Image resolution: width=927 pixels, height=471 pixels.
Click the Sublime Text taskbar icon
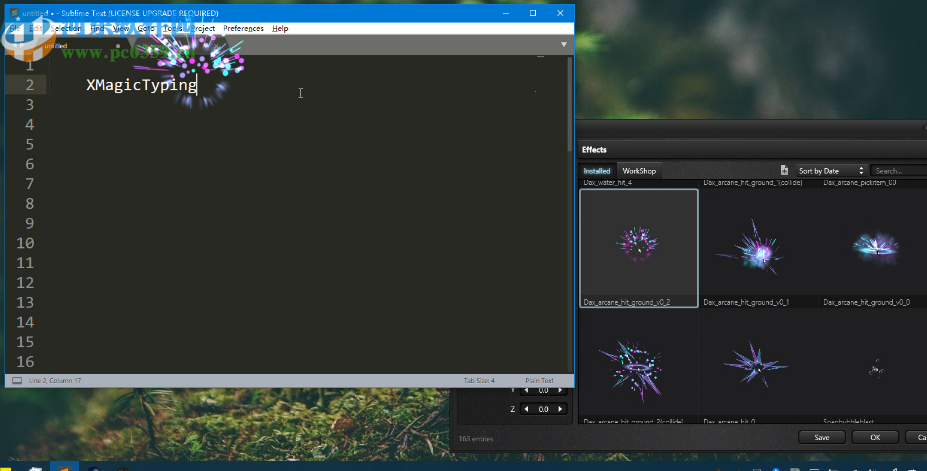coord(64,465)
